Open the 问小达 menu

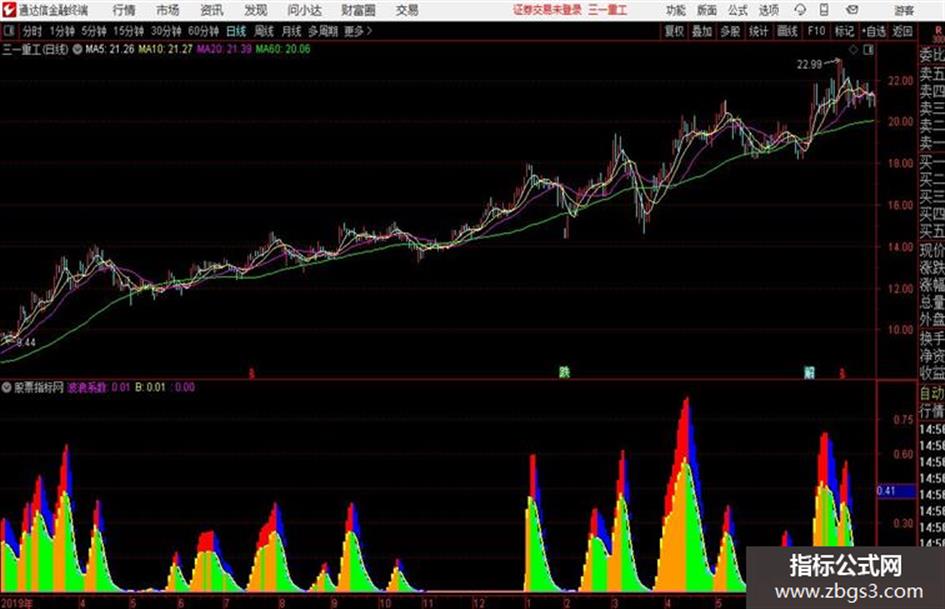pyautogui.click(x=304, y=10)
